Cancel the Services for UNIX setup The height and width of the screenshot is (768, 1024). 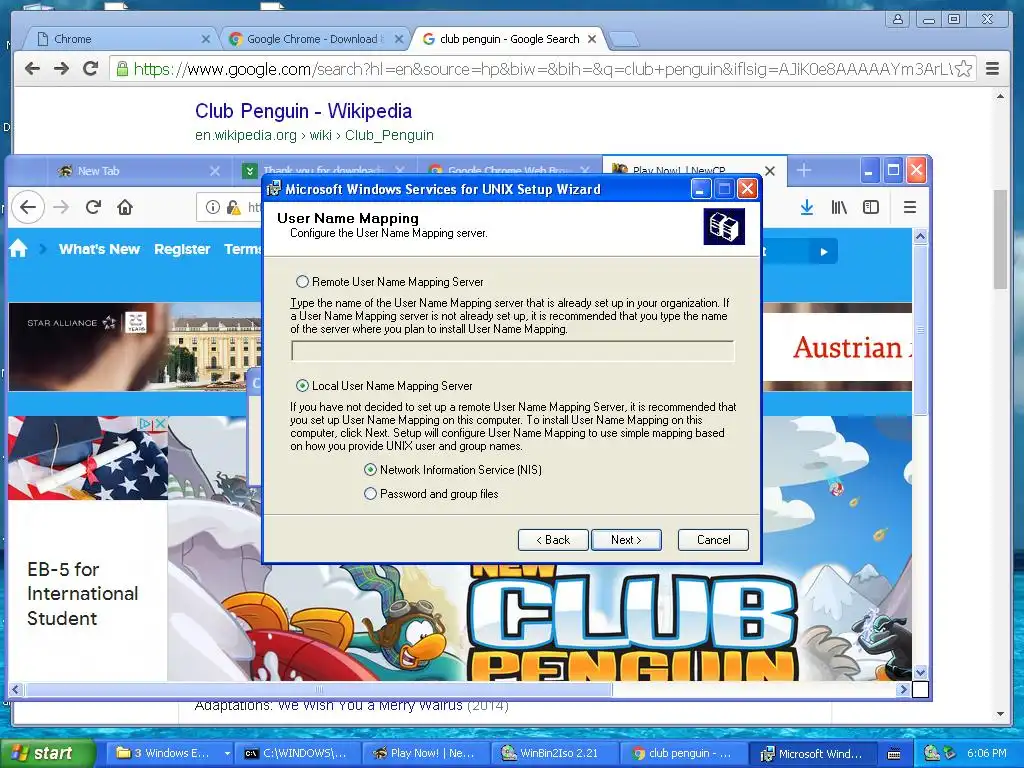click(713, 540)
